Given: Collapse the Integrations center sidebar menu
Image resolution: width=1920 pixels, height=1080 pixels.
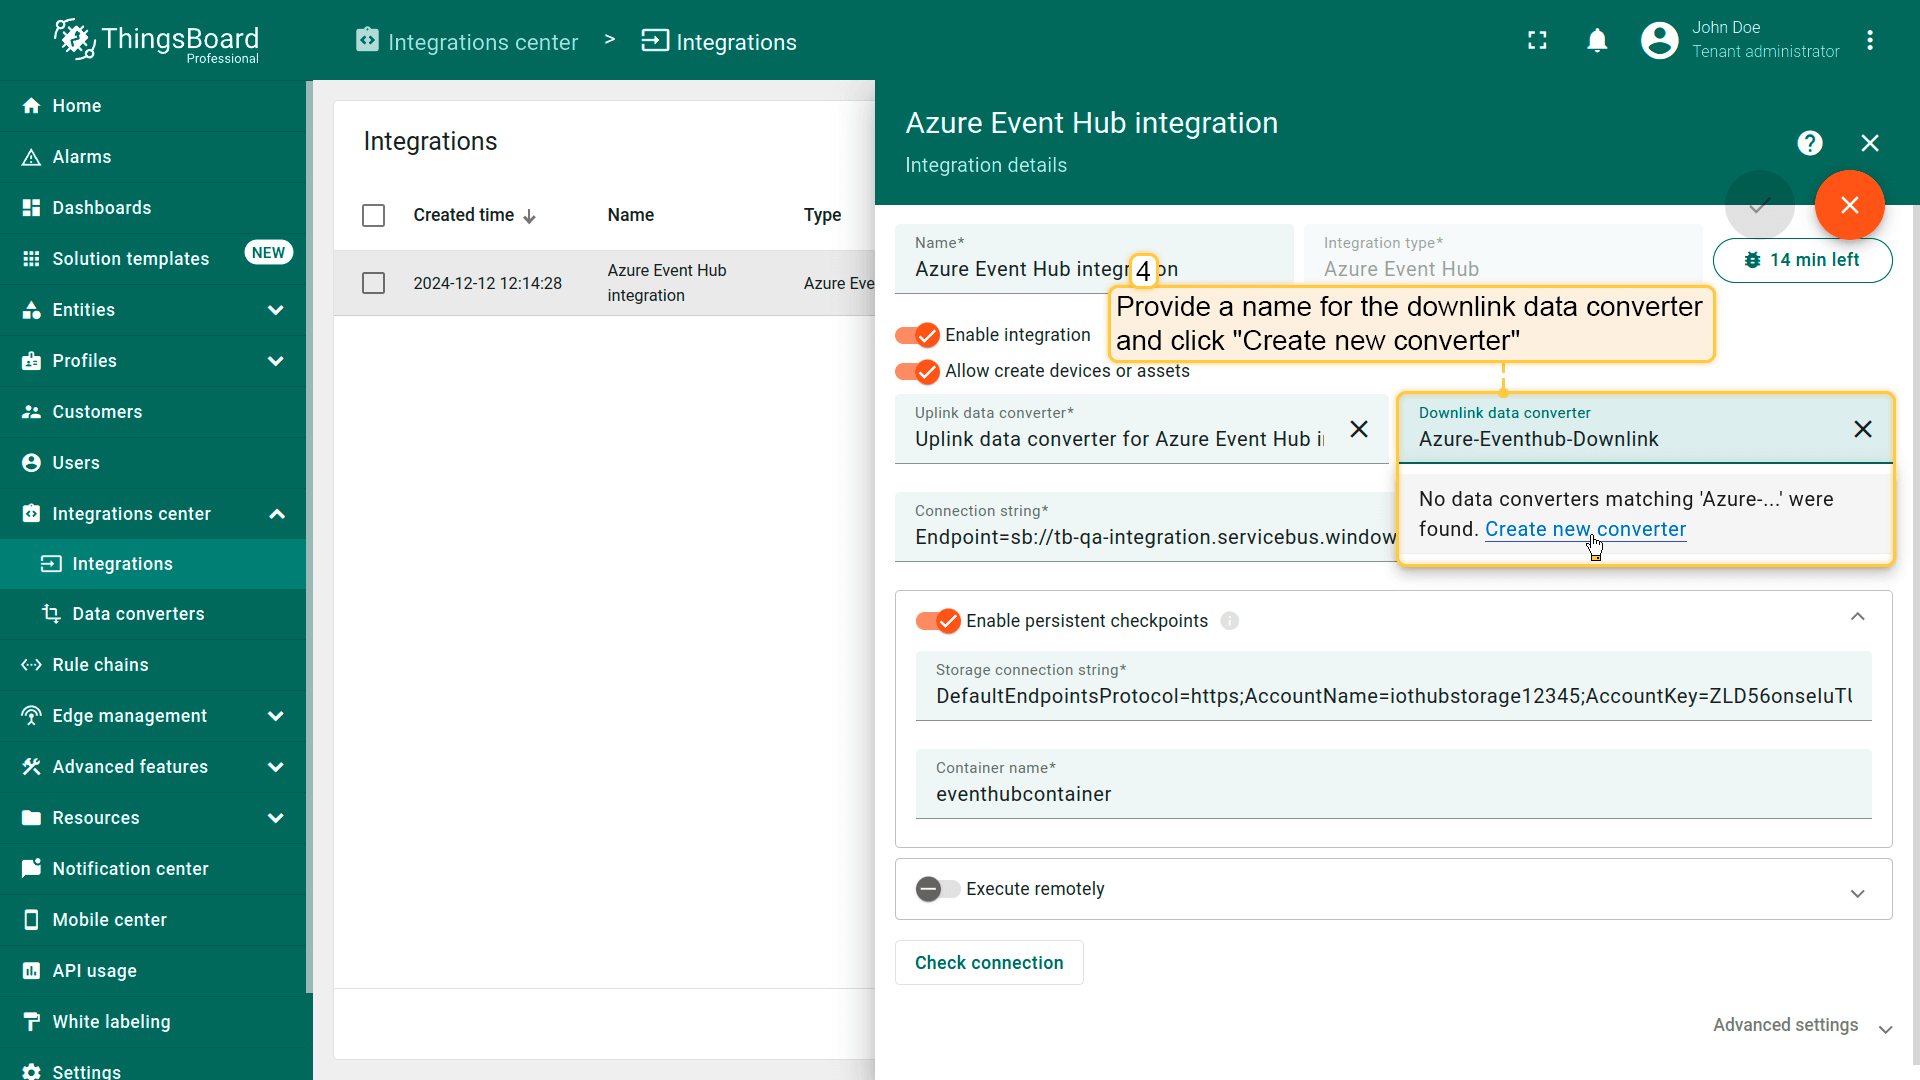Looking at the screenshot, I should pos(277,514).
